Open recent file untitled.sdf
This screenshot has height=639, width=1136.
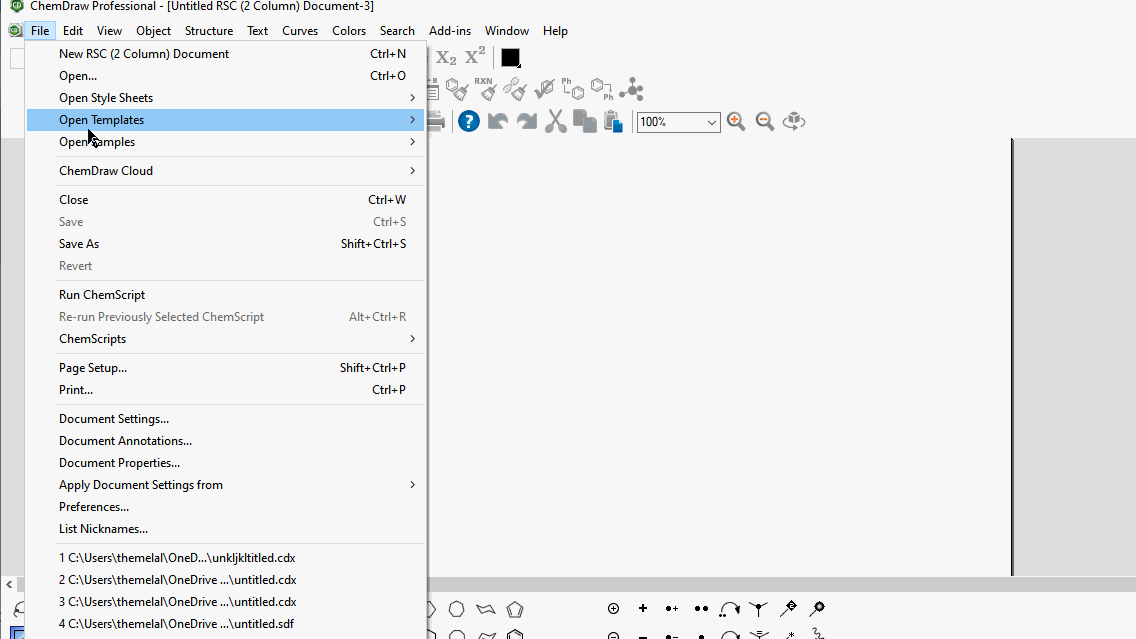click(225, 624)
